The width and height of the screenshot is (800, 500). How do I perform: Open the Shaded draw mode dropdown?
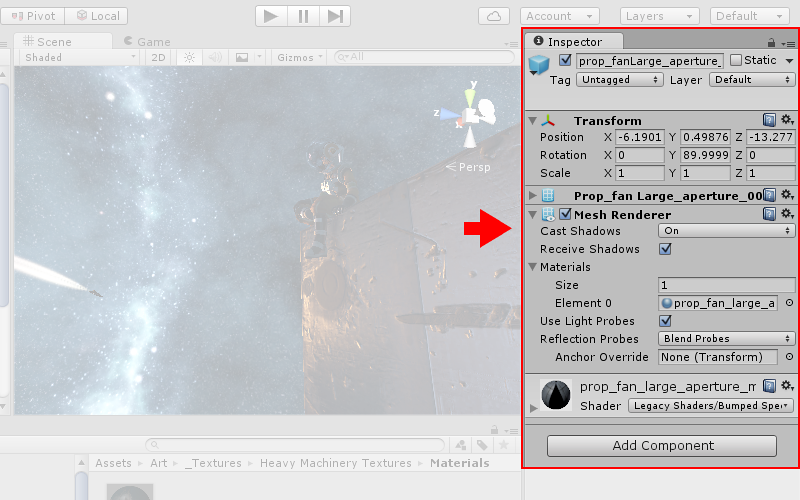coord(80,58)
